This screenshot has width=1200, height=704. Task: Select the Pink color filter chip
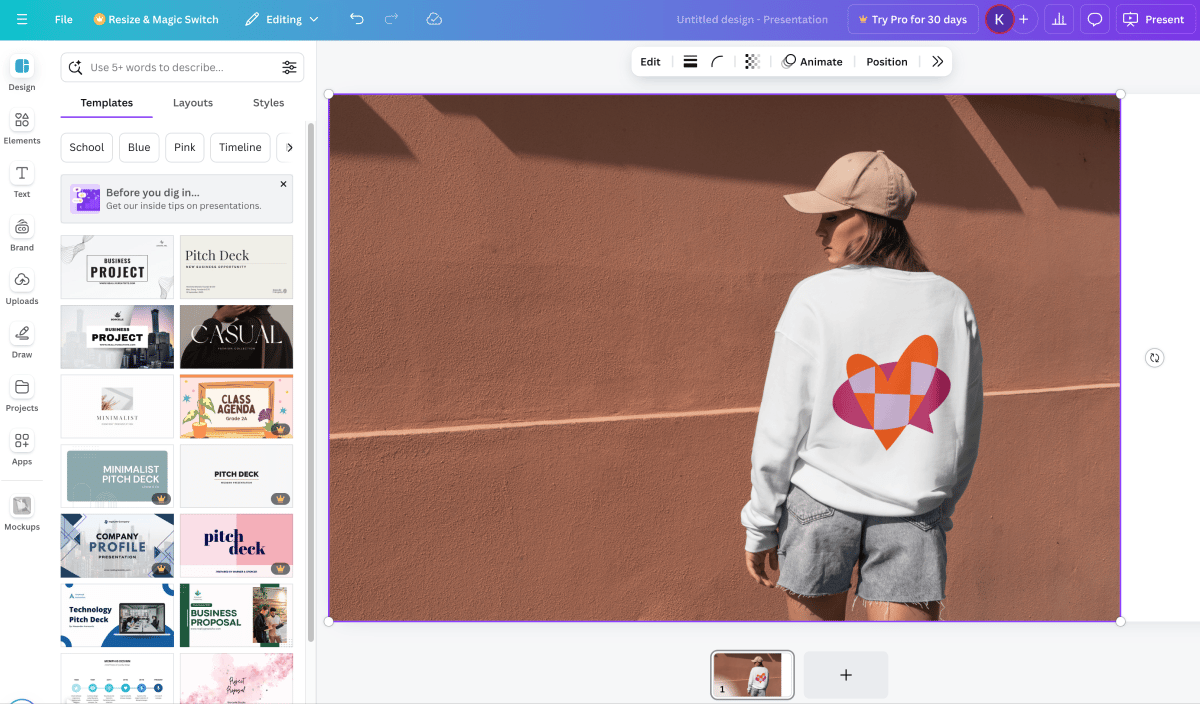coord(185,147)
